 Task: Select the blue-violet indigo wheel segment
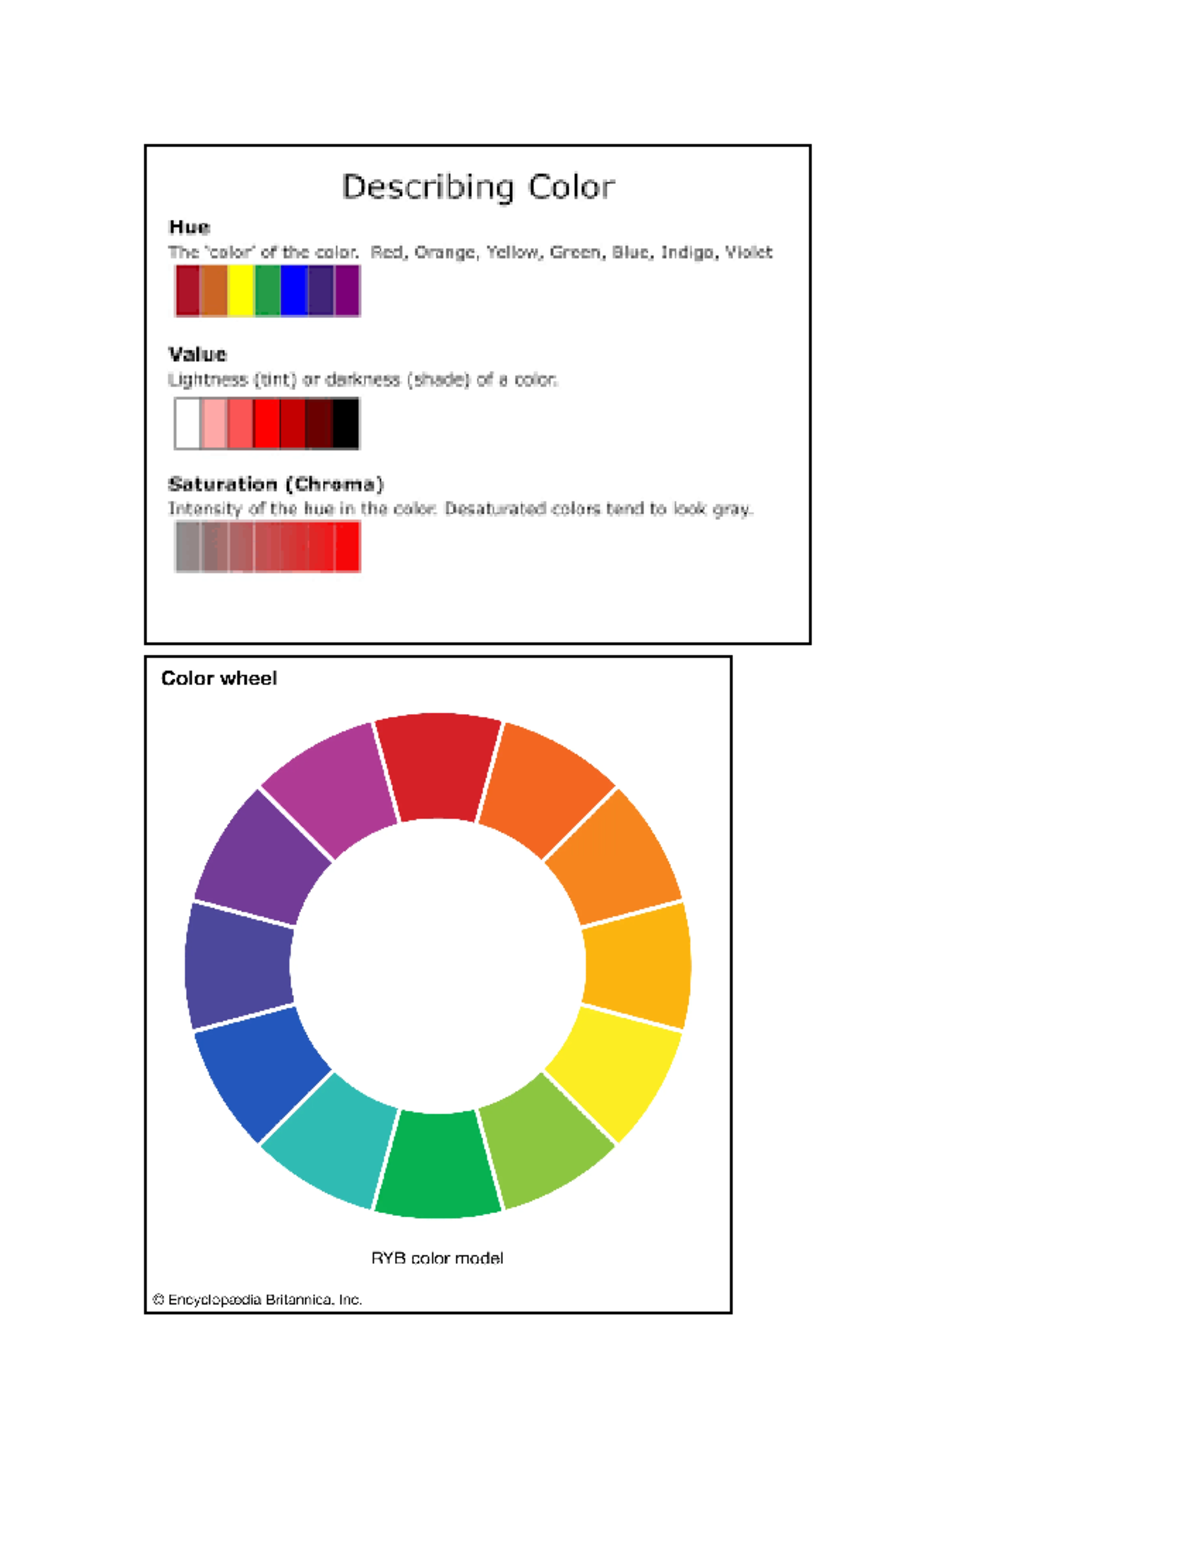238,966
